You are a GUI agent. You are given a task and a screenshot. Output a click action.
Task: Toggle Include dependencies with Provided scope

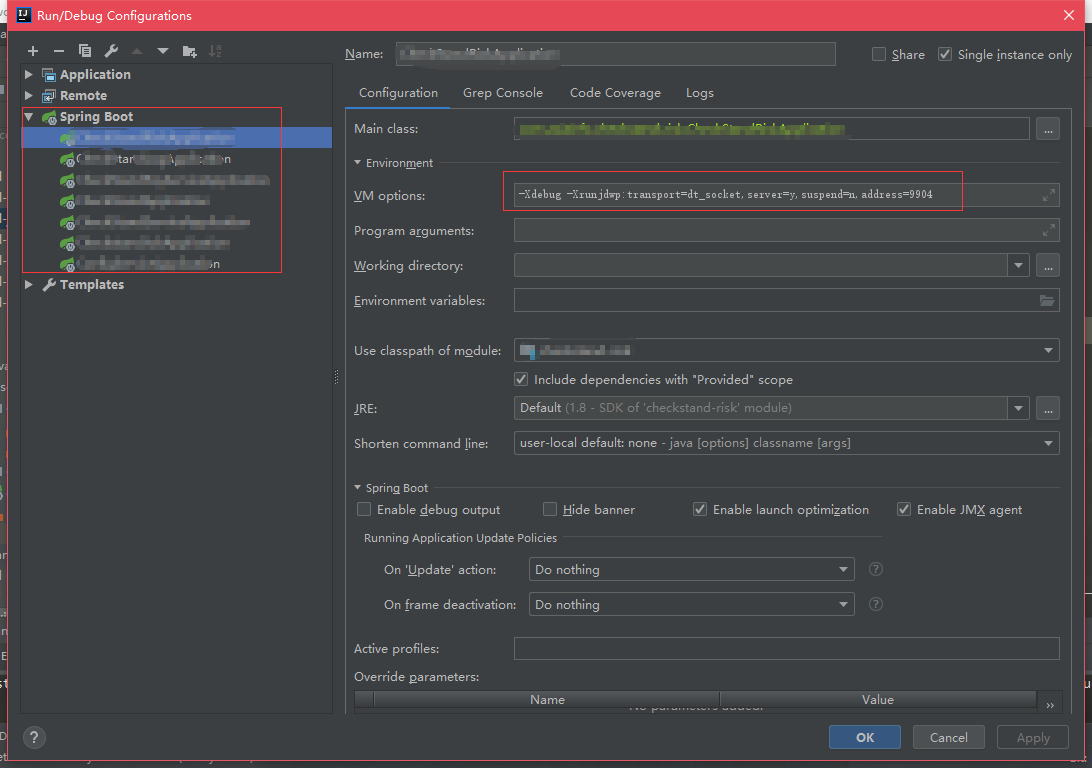tap(521, 379)
